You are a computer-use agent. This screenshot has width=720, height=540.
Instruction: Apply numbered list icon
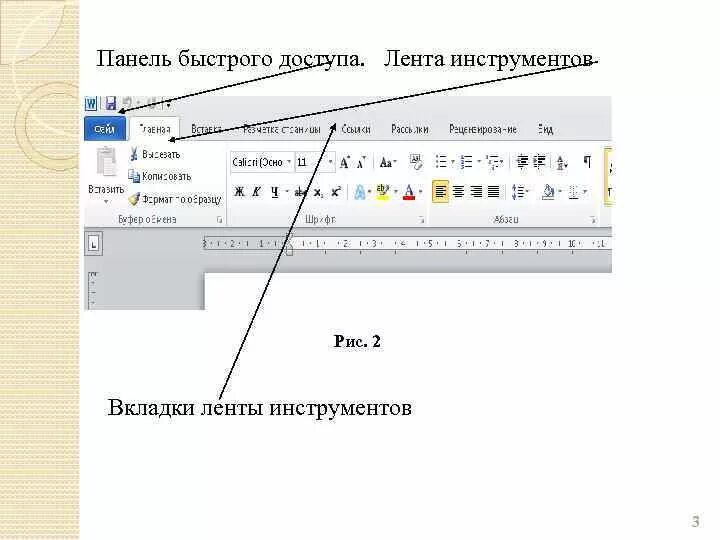pyautogui.click(x=467, y=162)
